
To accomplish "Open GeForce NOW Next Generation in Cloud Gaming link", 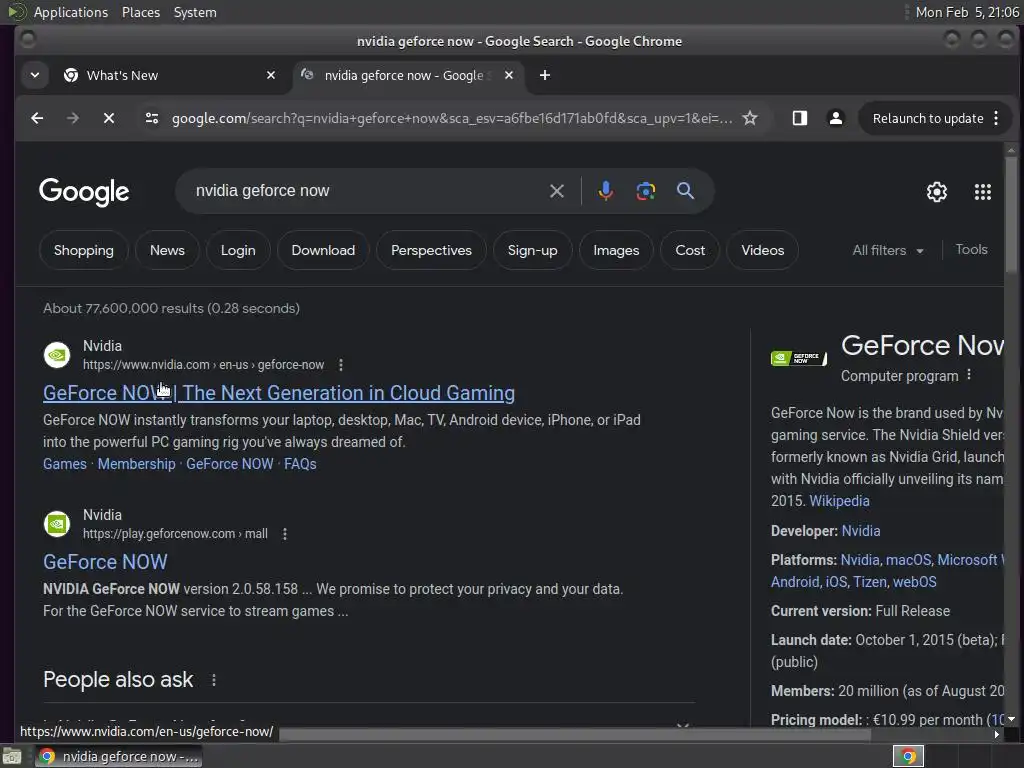I will pos(279,393).
